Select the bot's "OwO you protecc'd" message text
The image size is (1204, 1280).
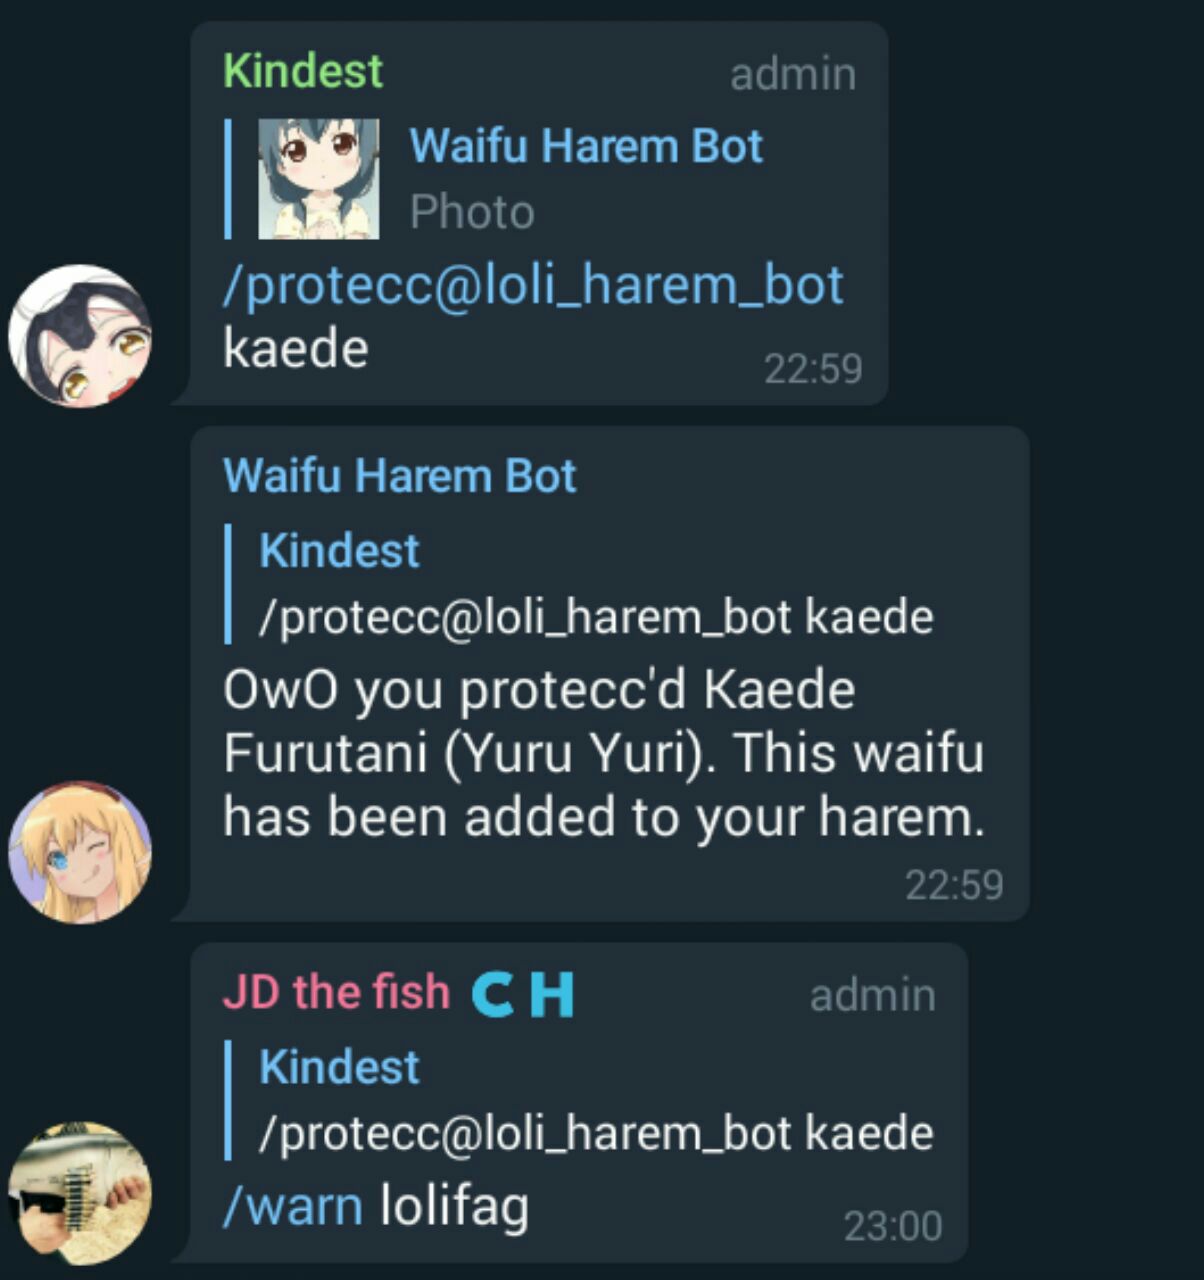click(604, 753)
